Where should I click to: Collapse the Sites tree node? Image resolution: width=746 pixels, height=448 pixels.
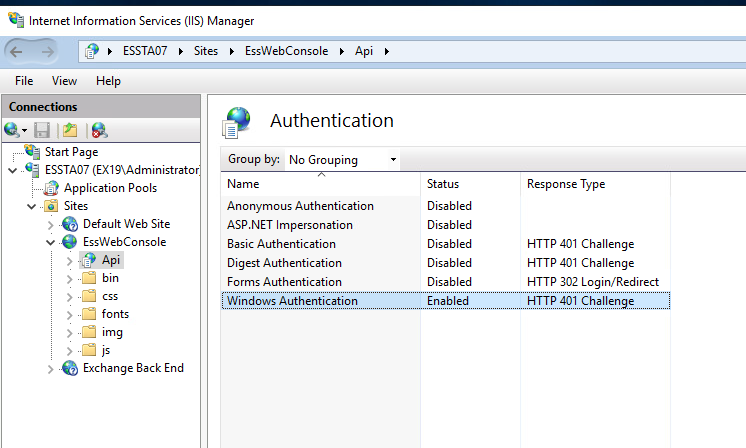pos(32,206)
